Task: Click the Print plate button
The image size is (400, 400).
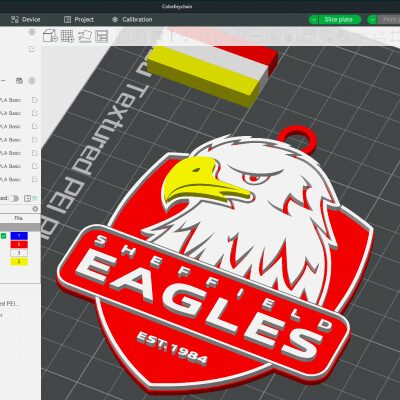Action: [389, 20]
